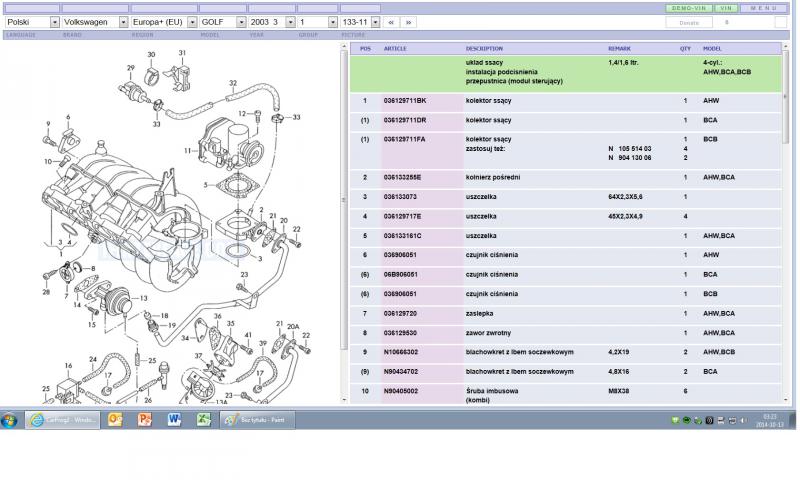Click scroll-down arrow of diagram pane
The height and width of the screenshot is (500, 800).
pos(344,400)
